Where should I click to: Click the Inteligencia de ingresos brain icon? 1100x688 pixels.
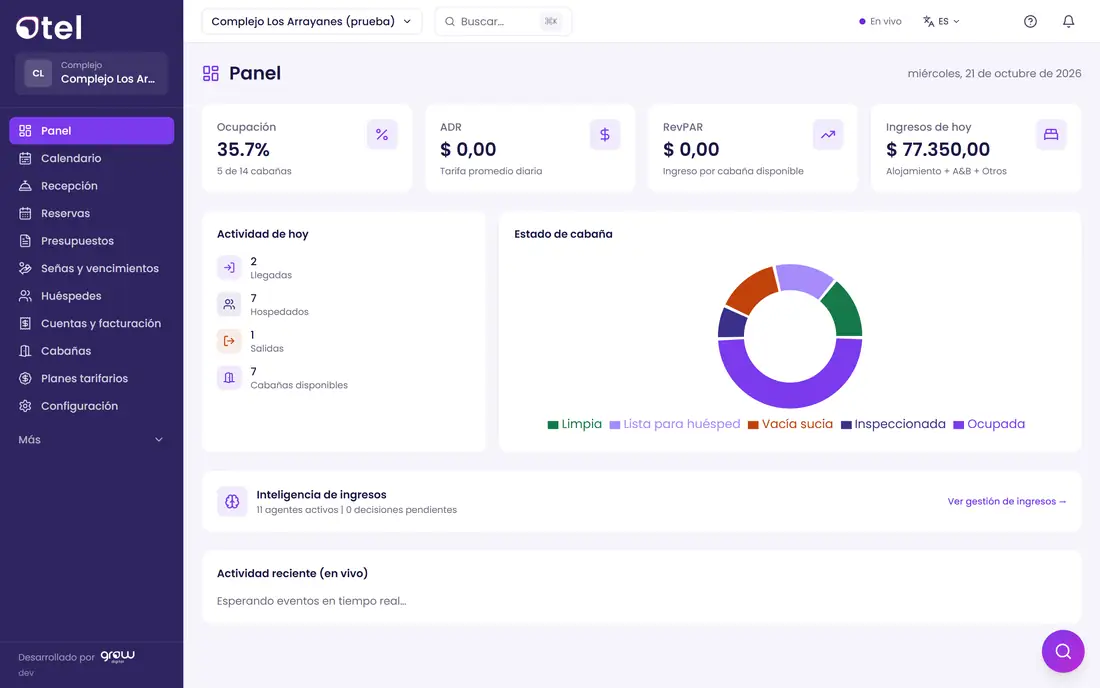(x=232, y=501)
